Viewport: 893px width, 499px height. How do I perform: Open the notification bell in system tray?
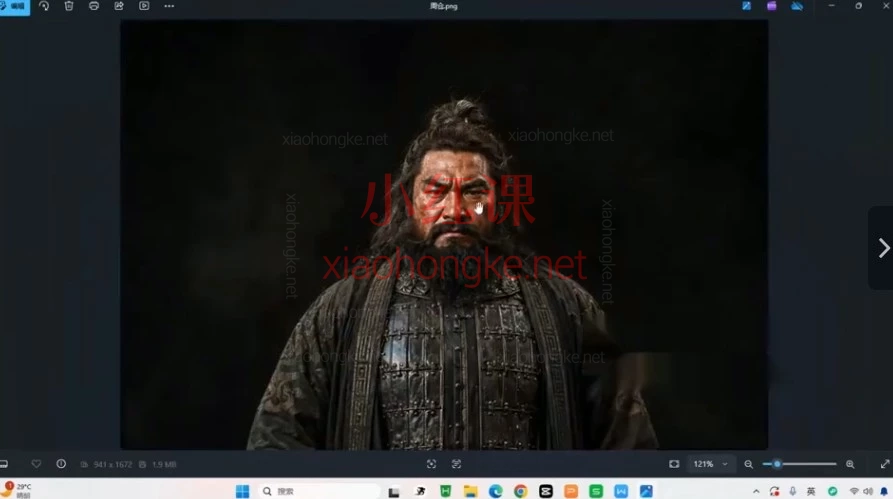[884, 491]
